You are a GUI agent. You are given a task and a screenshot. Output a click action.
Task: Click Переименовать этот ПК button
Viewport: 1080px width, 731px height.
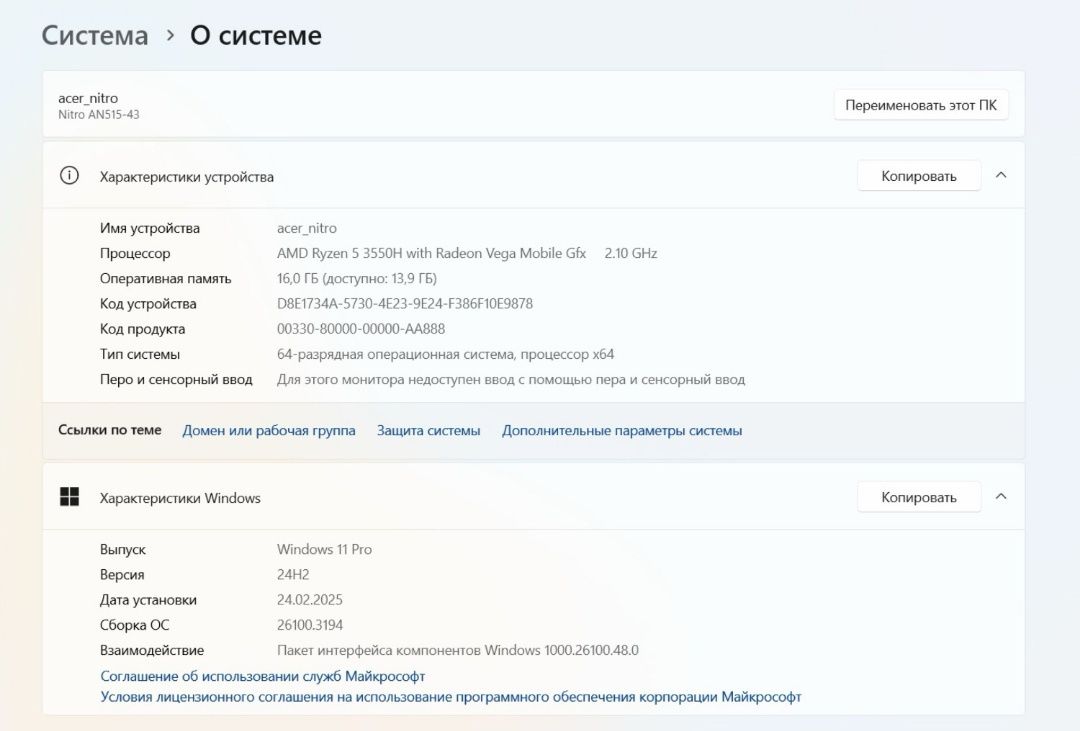click(x=921, y=105)
